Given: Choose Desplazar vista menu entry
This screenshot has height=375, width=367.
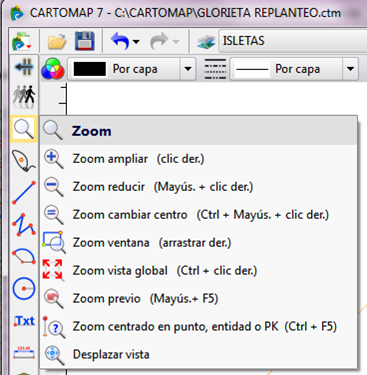Looking at the screenshot, I should [199, 354].
